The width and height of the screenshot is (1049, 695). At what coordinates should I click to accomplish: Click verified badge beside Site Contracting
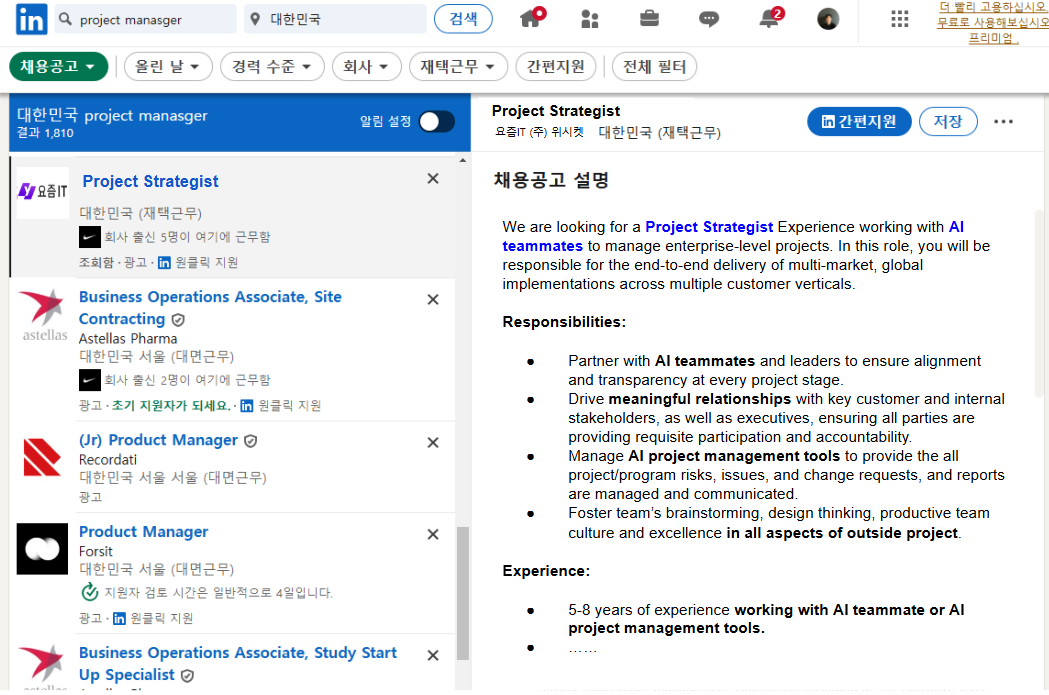(x=178, y=320)
